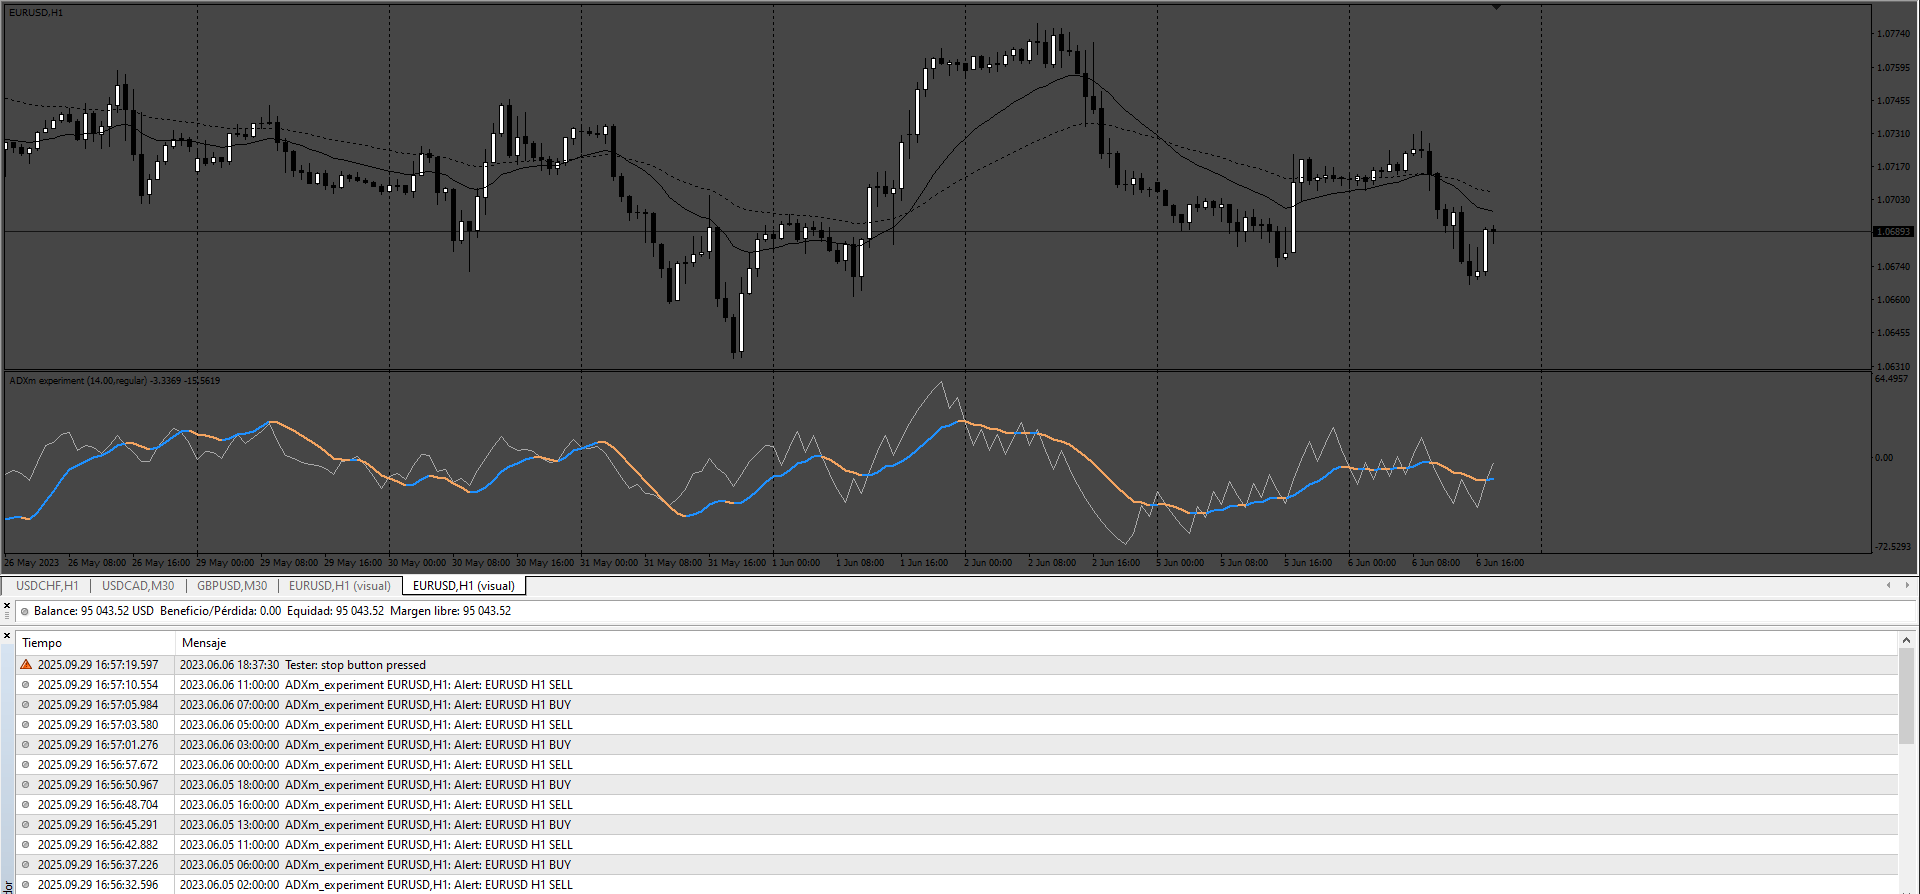This screenshot has height=894, width=1920.
Task: Click the journal vertical scrollbar thumb
Action: tap(1906, 695)
